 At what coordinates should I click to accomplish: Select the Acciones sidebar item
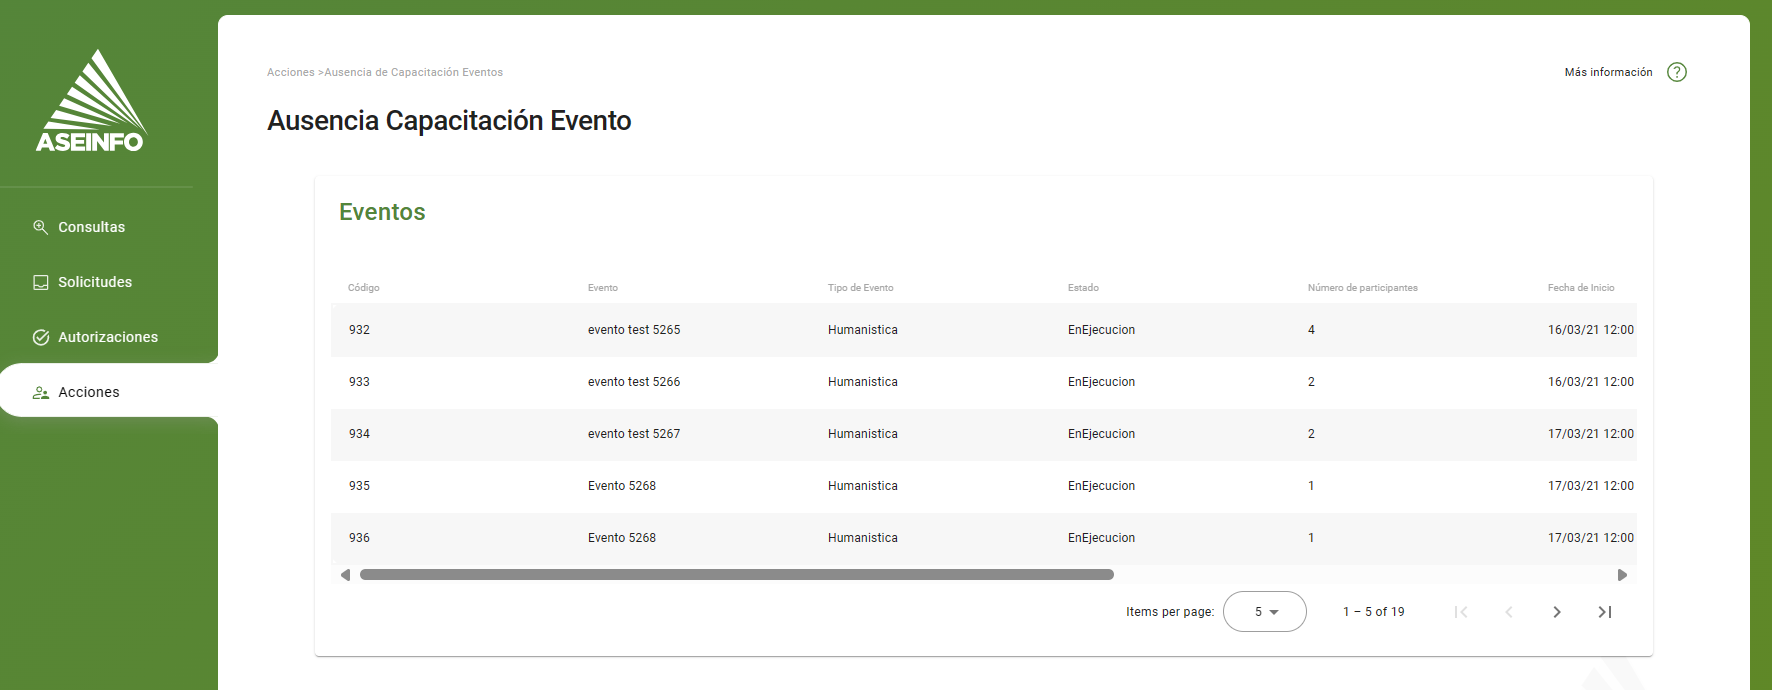(x=89, y=392)
